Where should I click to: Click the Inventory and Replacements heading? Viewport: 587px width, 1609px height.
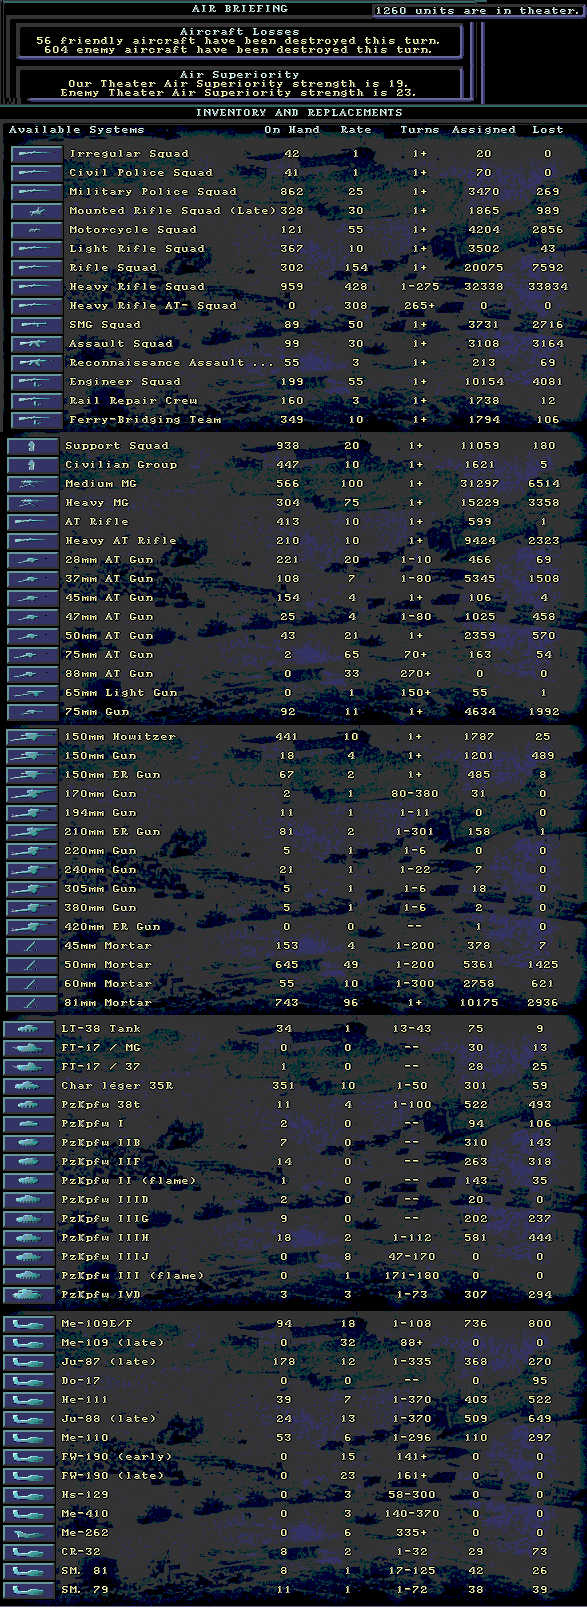299,113
